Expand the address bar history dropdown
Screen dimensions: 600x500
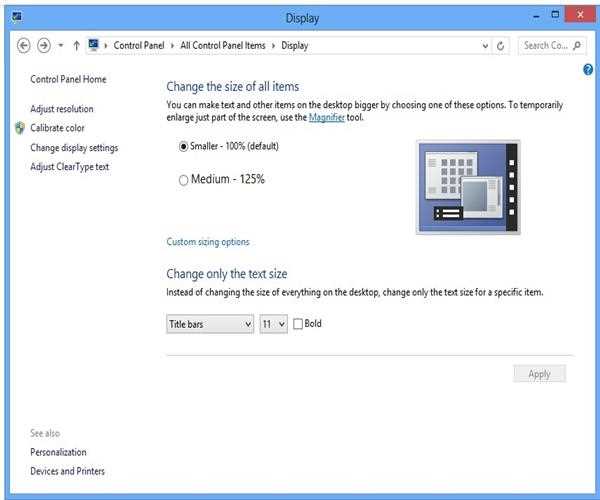(485, 45)
